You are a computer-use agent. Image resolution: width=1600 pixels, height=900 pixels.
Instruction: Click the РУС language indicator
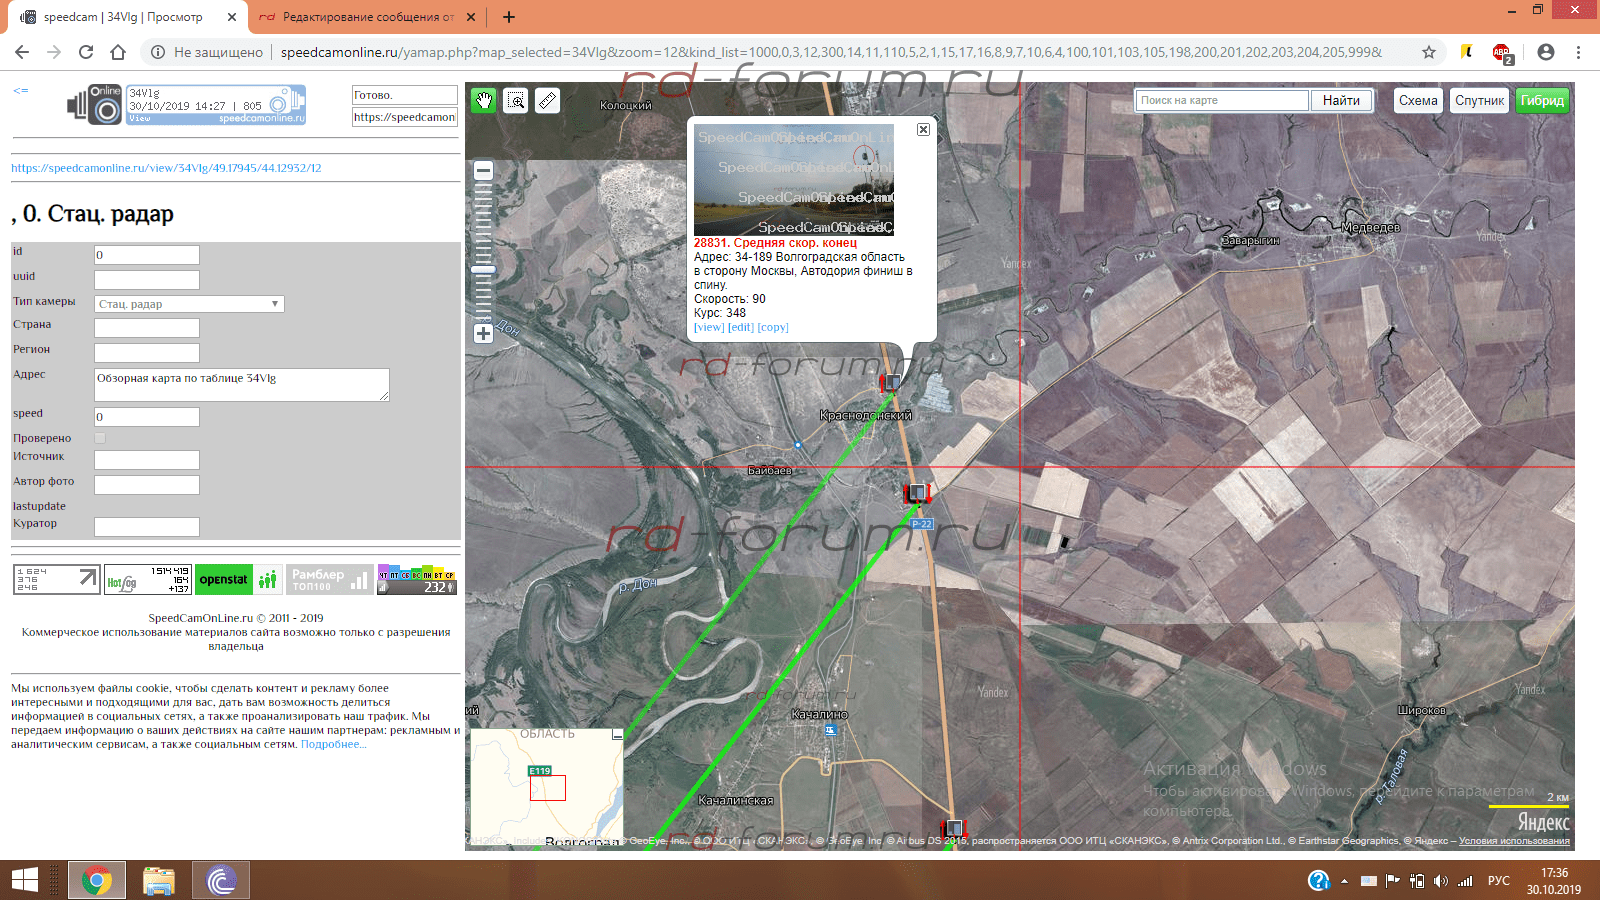(1499, 881)
